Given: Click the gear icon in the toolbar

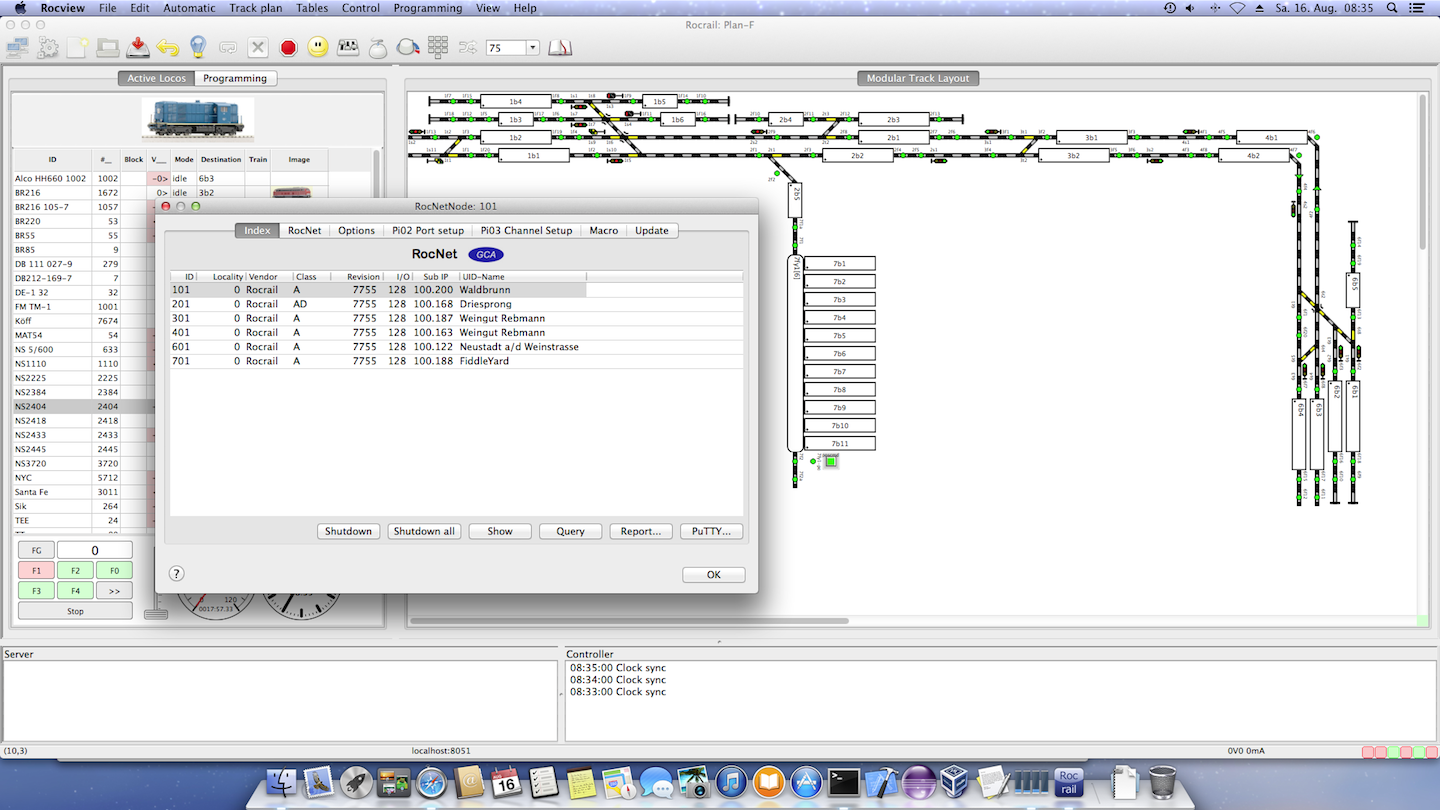Looking at the screenshot, I should 48,47.
